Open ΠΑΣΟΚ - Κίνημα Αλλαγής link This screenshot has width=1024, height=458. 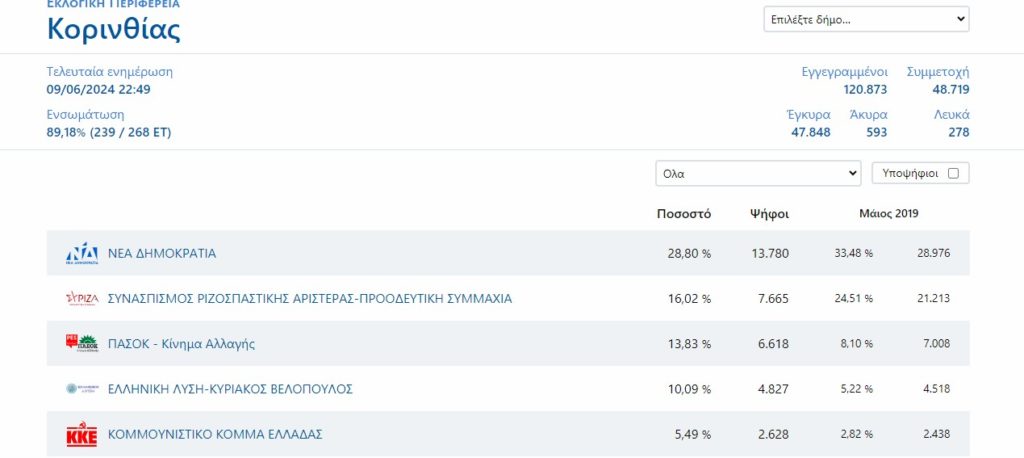(181, 344)
